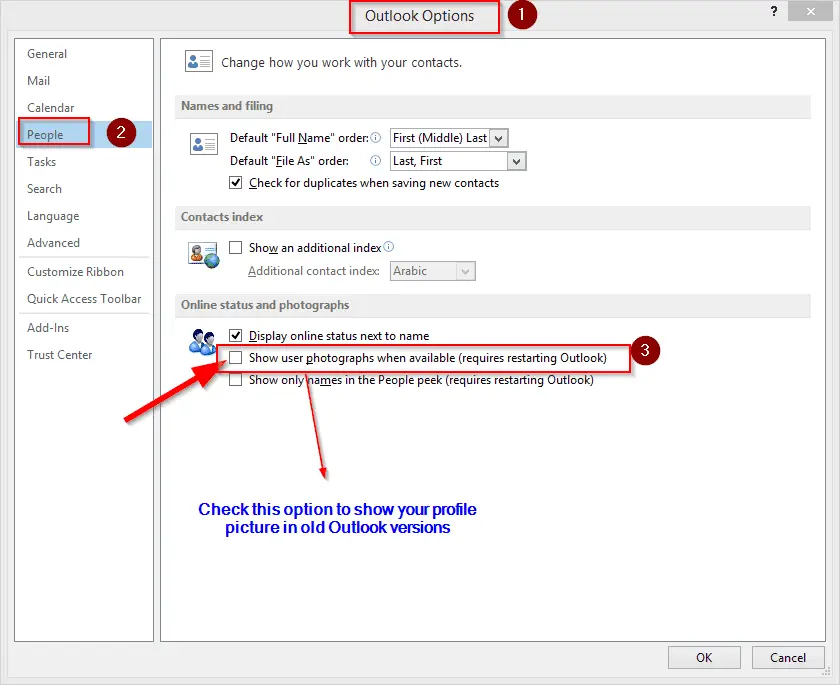Viewport: 840px width, 685px height.
Task: Open Language settings in the sidebar
Action: tap(53, 216)
